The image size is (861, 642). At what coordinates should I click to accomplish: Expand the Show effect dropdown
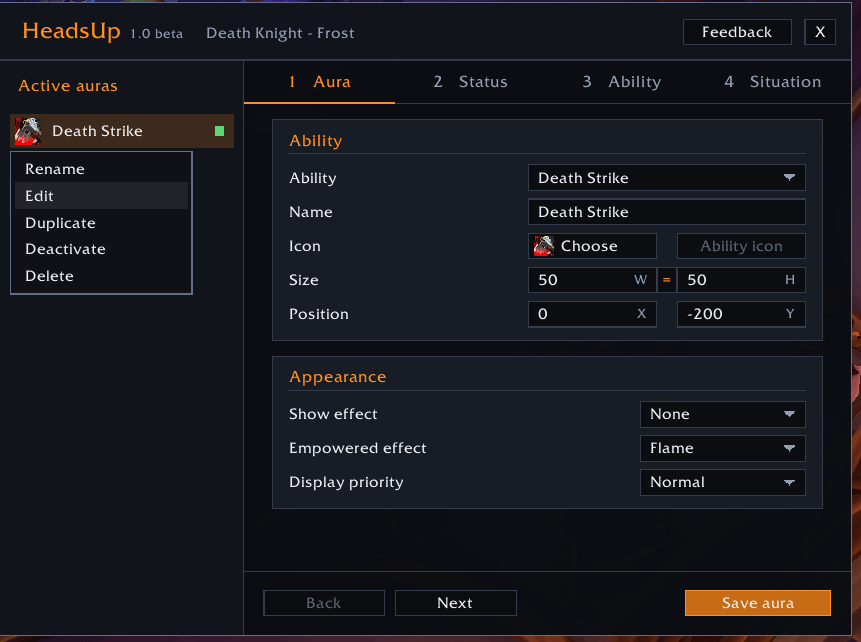[x=723, y=414]
